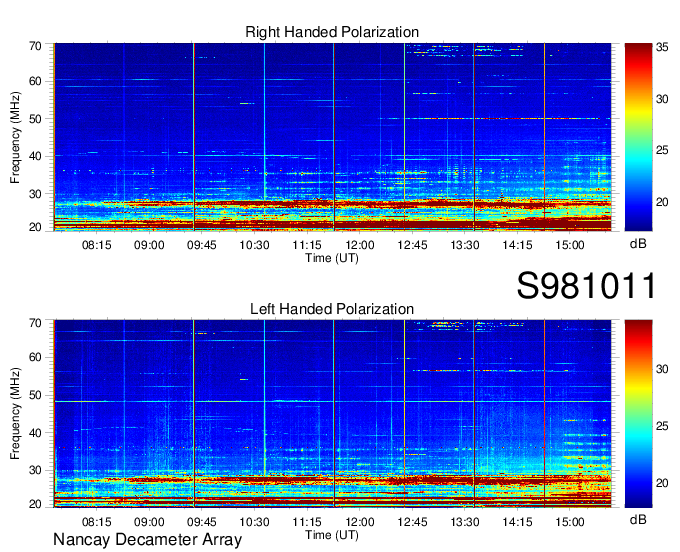The image size is (680, 552).
Task: Click the "15:00" time tick under Left Handed plot
Action: pyautogui.click(x=570, y=522)
